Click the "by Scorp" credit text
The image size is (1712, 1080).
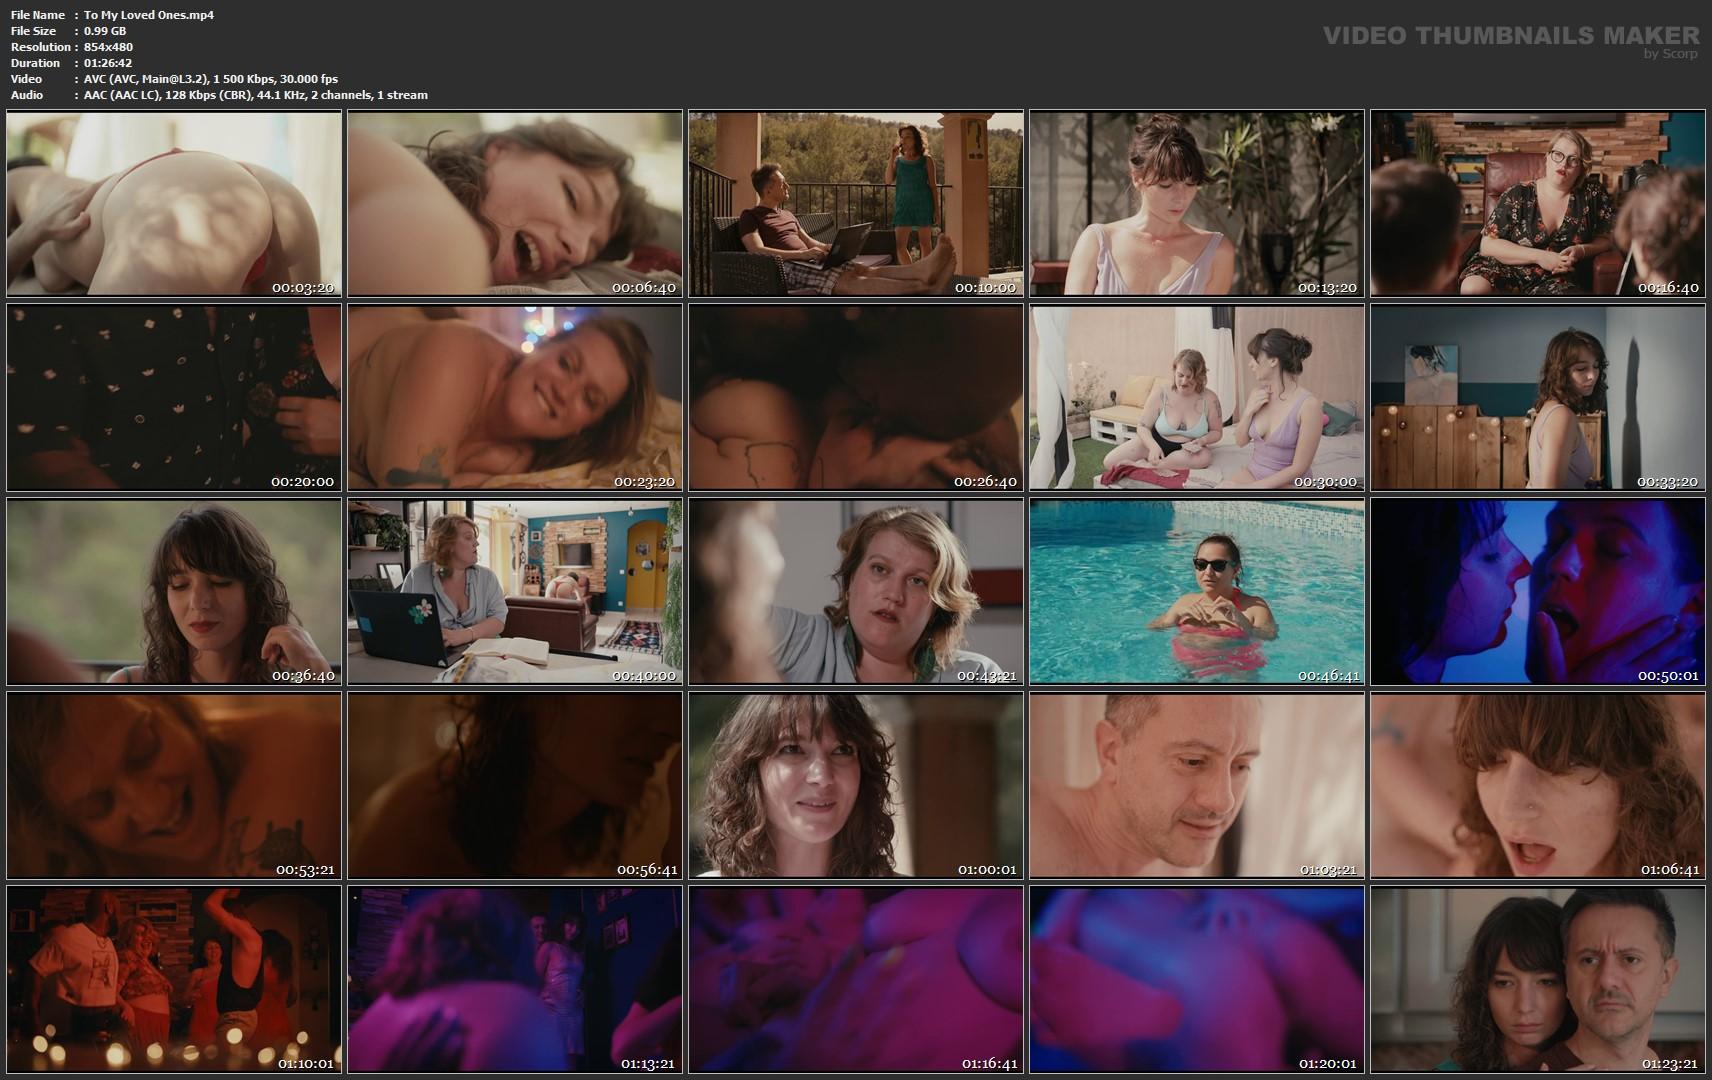click(x=1670, y=54)
